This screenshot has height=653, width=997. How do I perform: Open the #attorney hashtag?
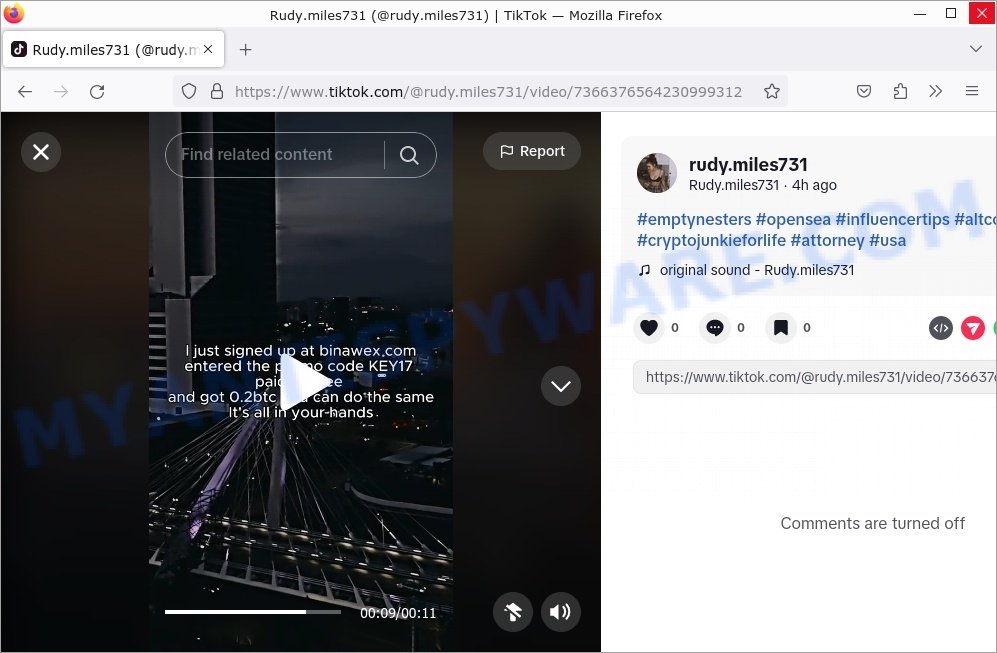click(827, 240)
